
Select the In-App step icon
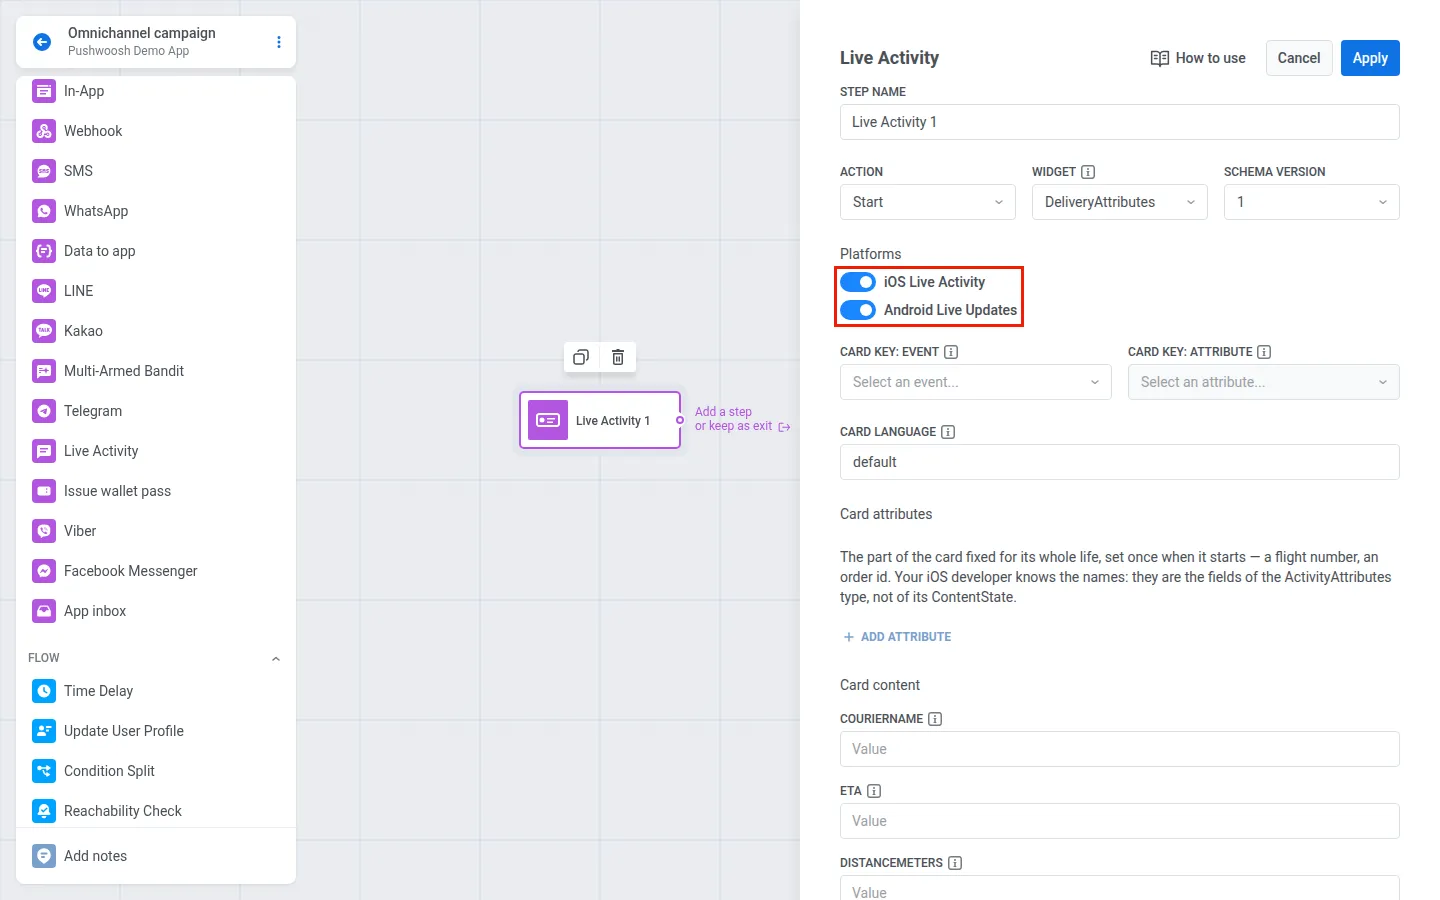pyautogui.click(x=44, y=91)
